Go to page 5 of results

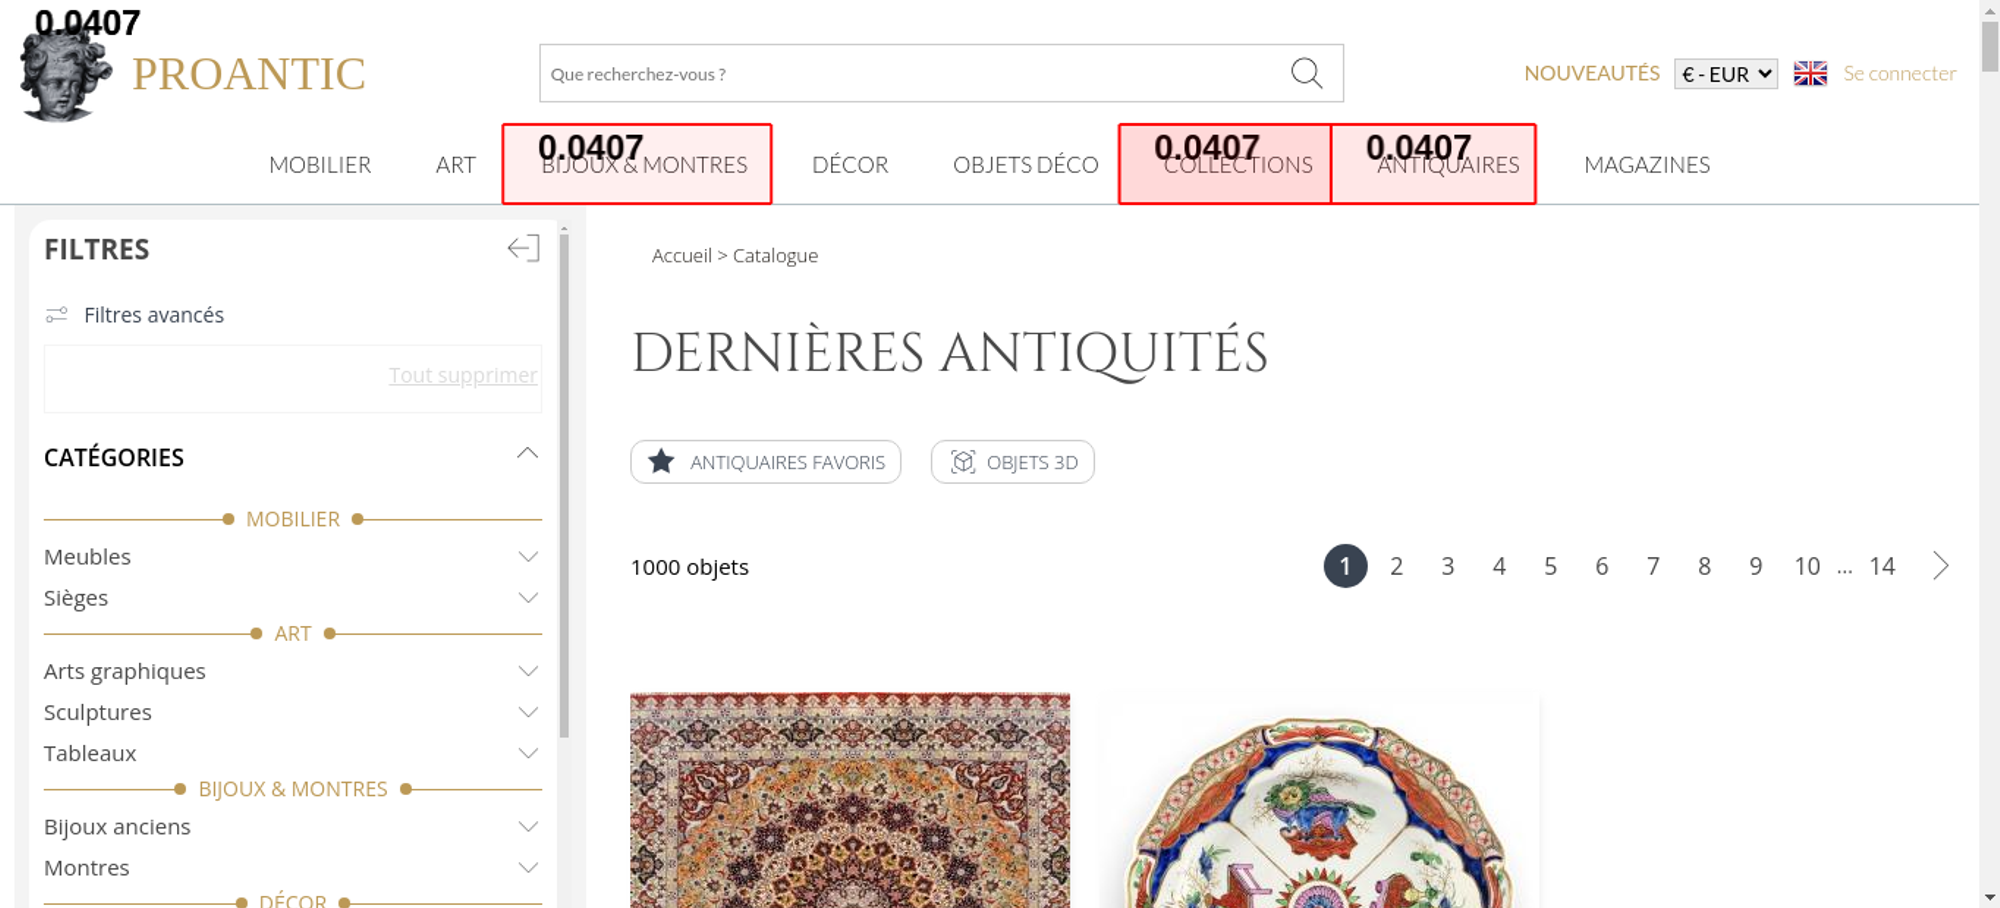(x=1550, y=567)
